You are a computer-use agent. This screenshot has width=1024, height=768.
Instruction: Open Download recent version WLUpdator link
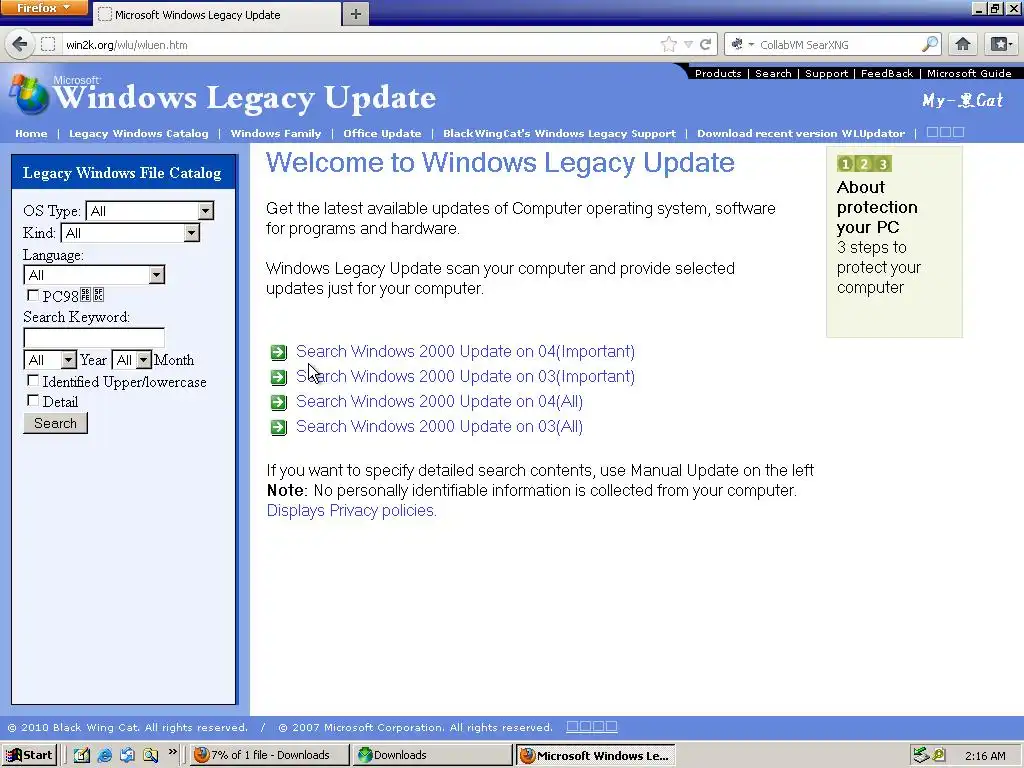click(x=801, y=133)
